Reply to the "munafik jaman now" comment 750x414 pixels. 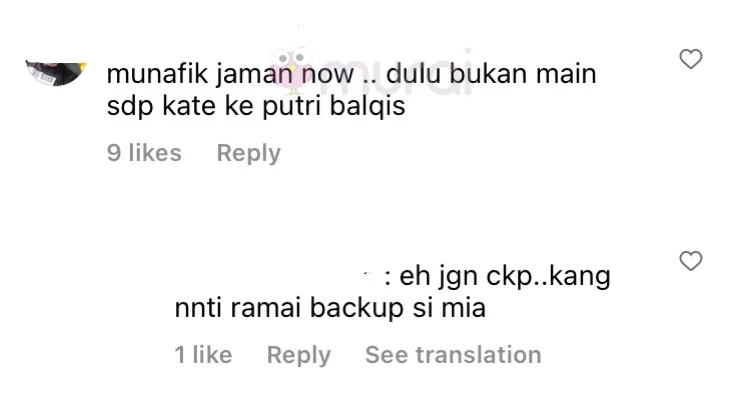[249, 153]
